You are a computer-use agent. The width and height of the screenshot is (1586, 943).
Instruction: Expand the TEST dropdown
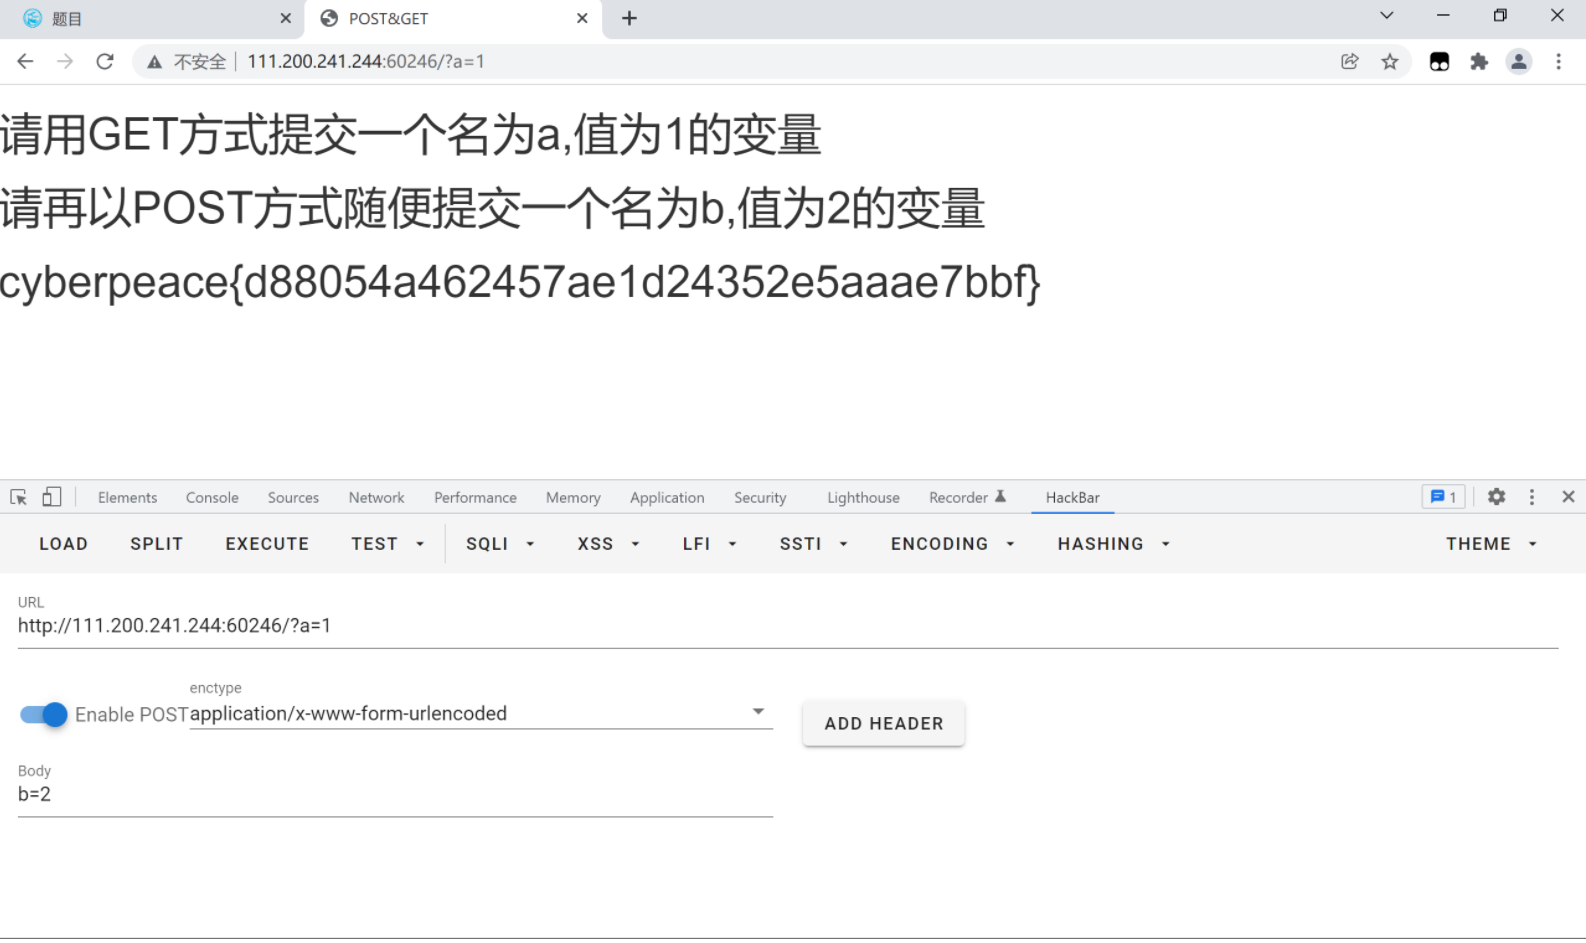(387, 544)
